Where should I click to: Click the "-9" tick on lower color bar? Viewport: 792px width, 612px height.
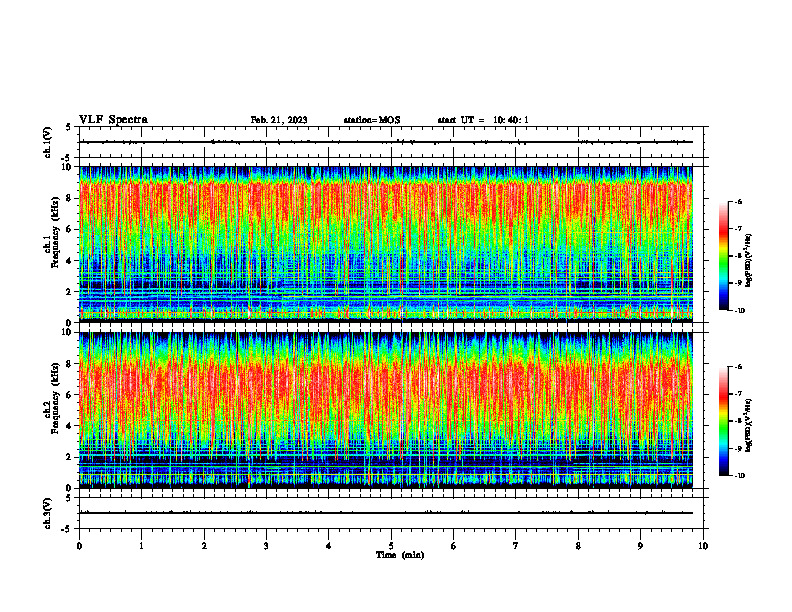738,448
